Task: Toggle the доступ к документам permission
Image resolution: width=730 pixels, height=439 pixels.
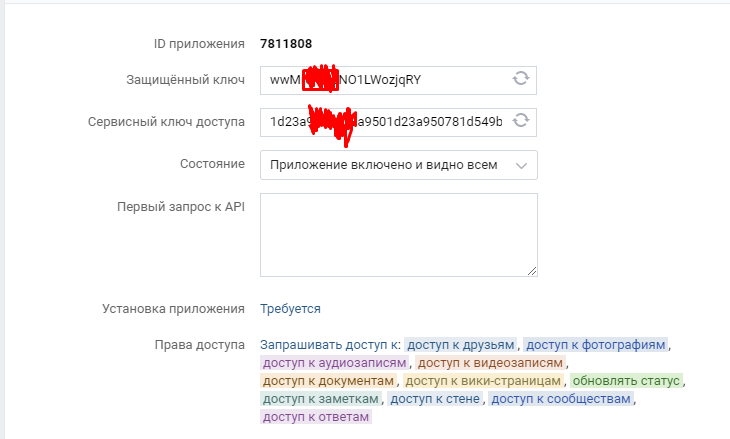Action: (329, 381)
